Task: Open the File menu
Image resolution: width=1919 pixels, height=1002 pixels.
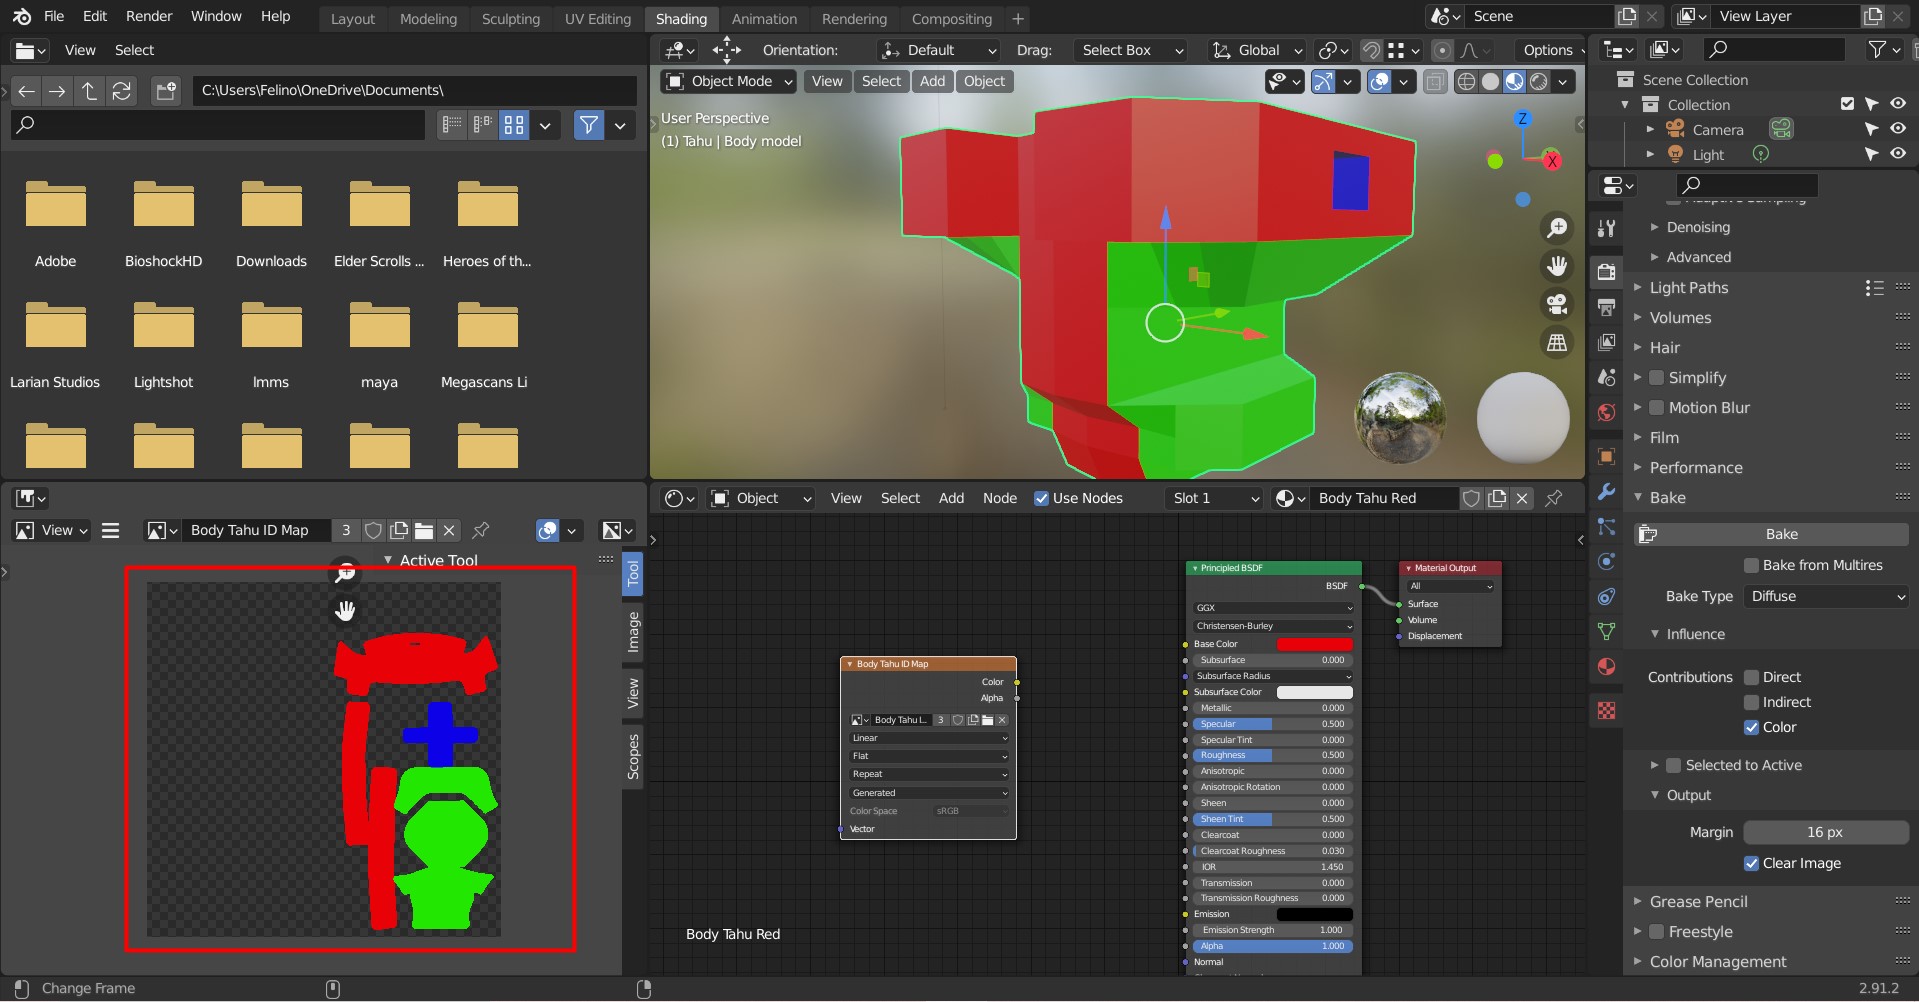Action: point(54,16)
